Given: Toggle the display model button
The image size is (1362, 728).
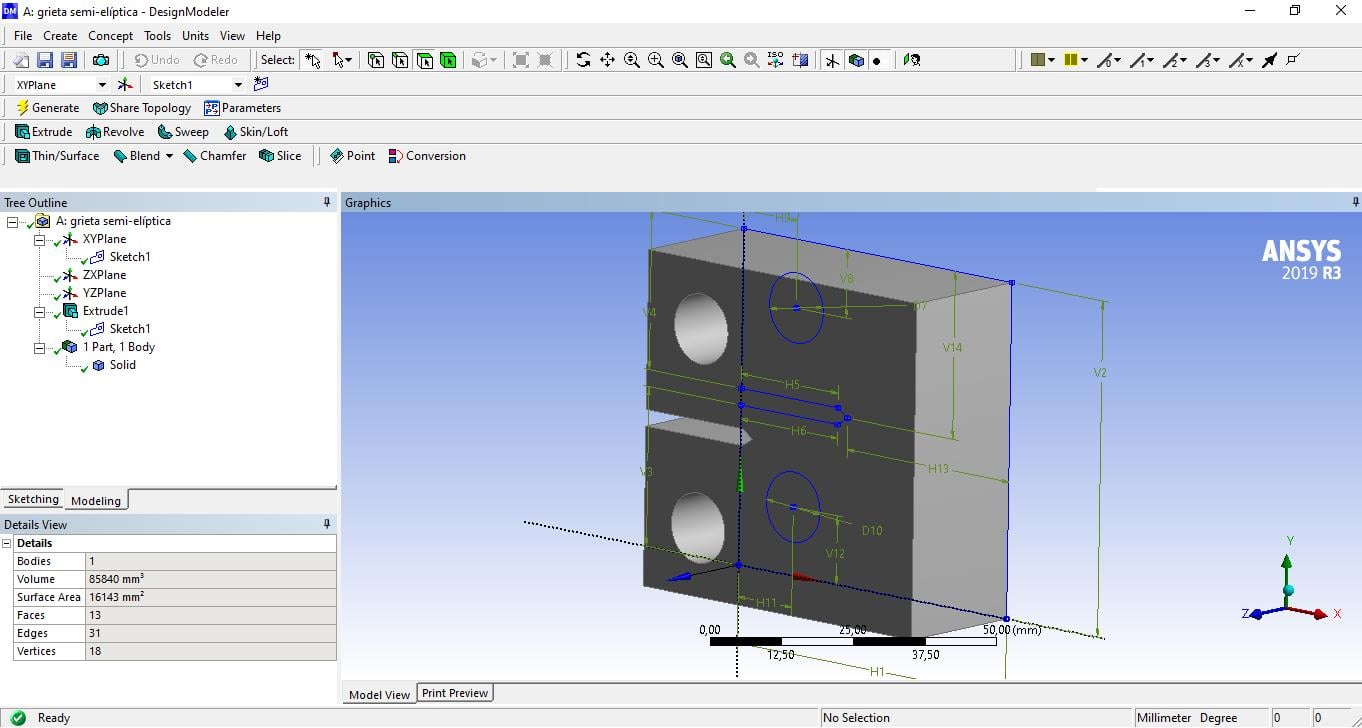Looking at the screenshot, I should click(856, 60).
